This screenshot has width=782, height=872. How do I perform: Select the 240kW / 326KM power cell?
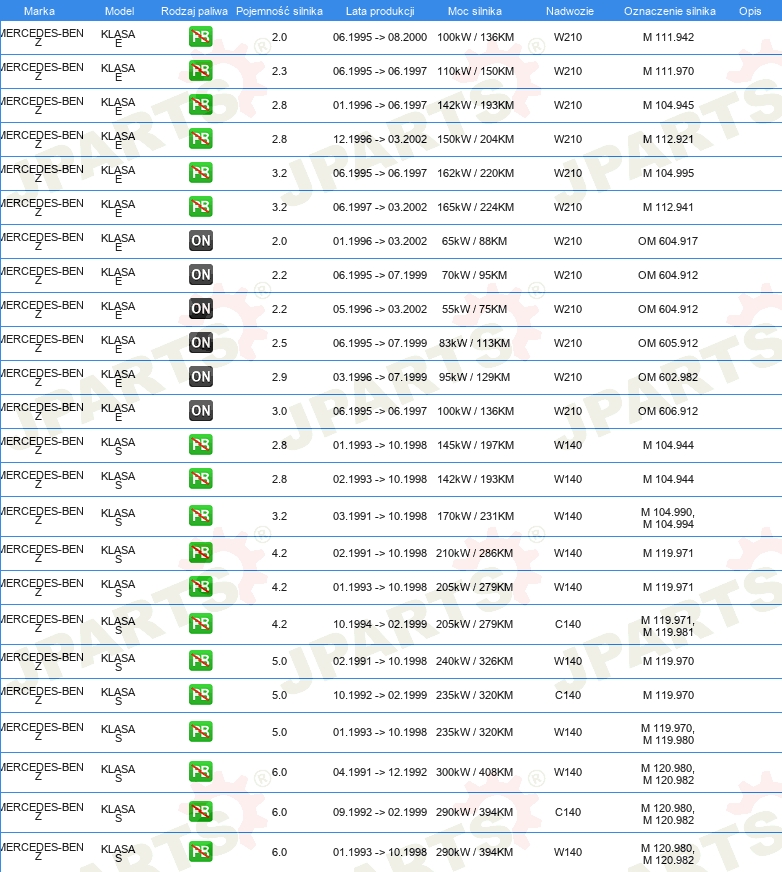coord(474,661)
